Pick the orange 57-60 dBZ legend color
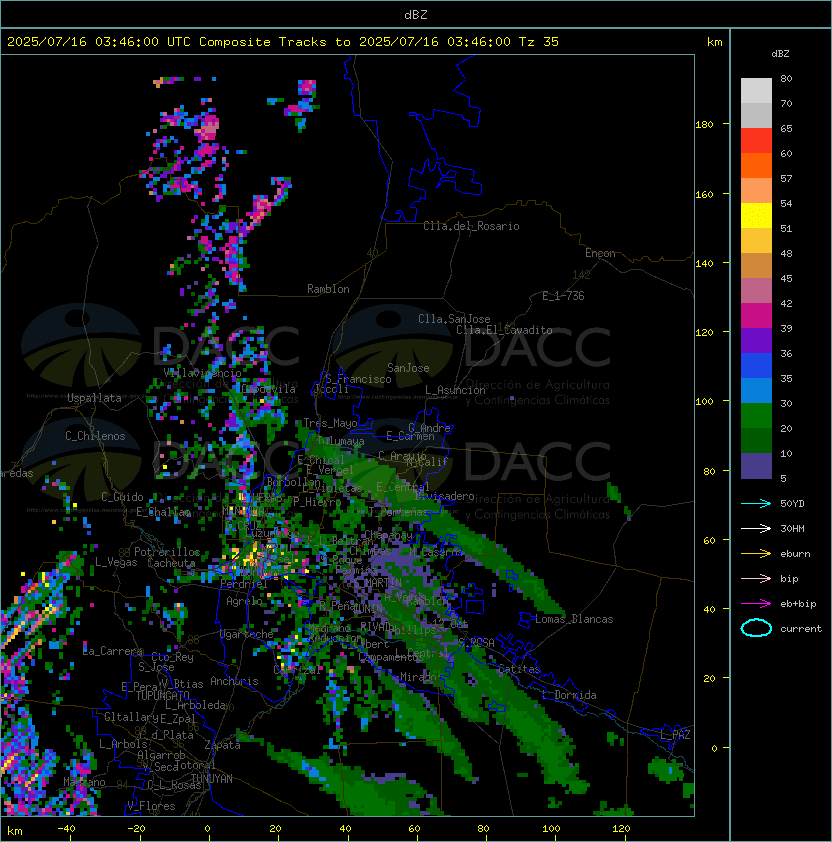The image size is (832, 842). pyautogui.click(x=756, y=165)
